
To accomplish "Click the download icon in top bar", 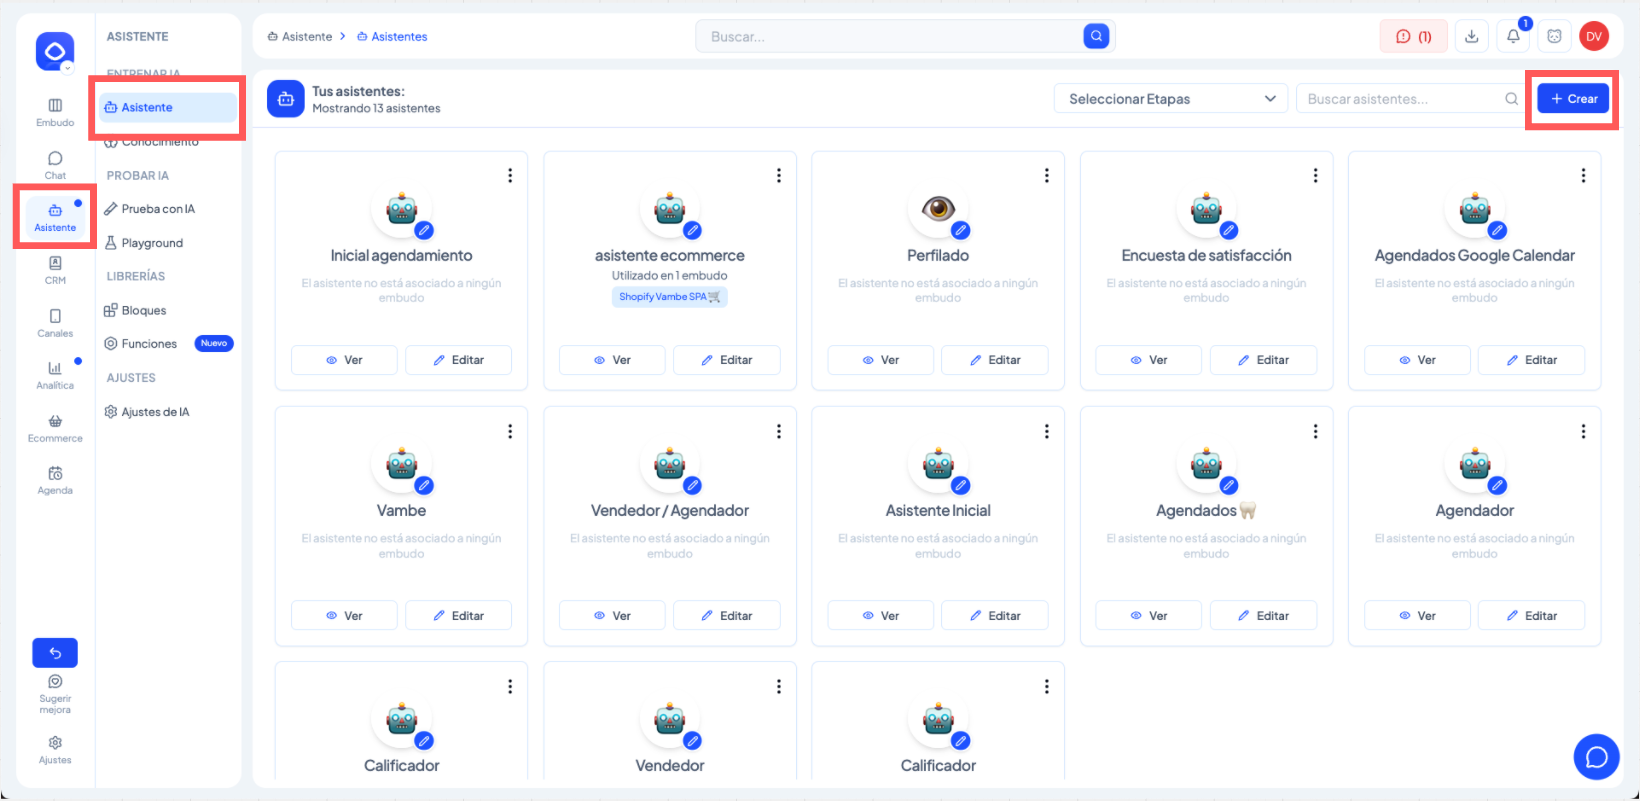I will pyautogui.click(x=1471, y=37).
